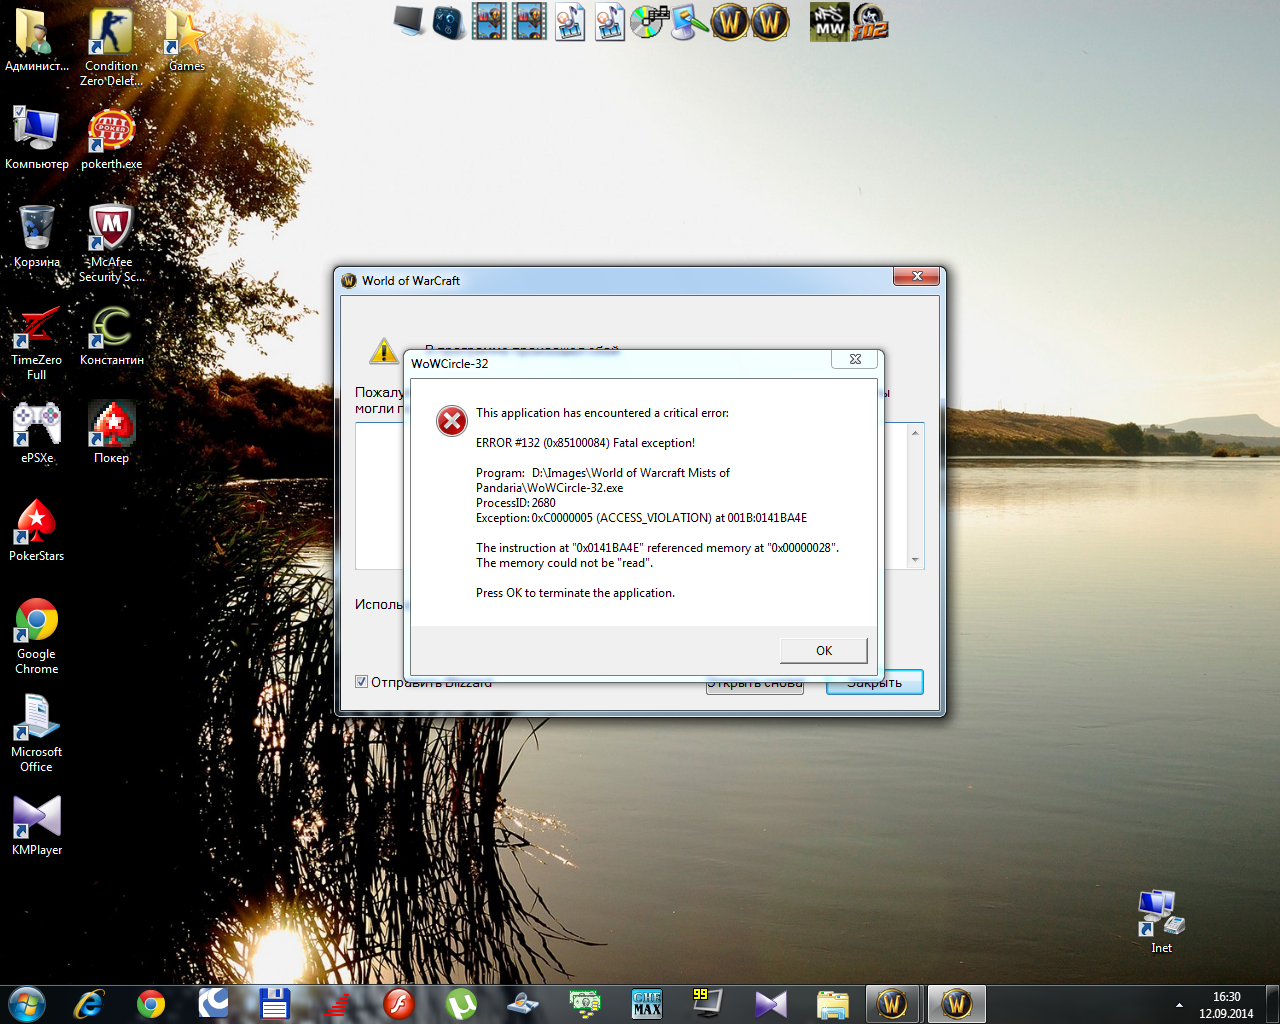The height and width of the screenshot is (1024, 1280).
Task: Show hidden system tray icons
Action: tap(1179, 1005)
